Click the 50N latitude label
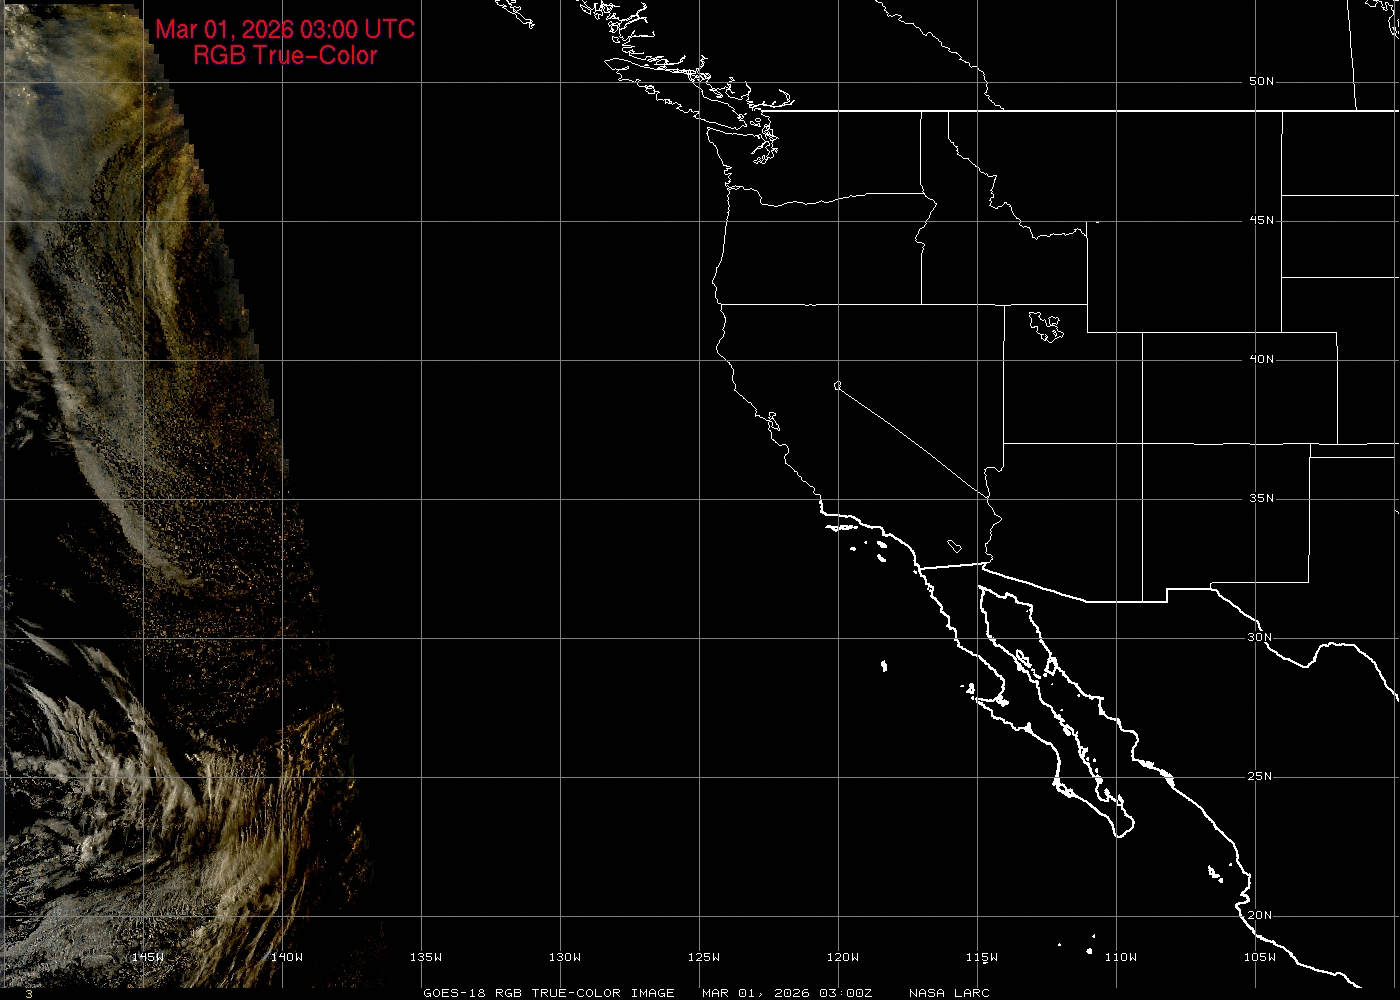Image resolution: width=1400 pixels, height=1000 pixels. pyautogui.click(x=1261, y=82)
